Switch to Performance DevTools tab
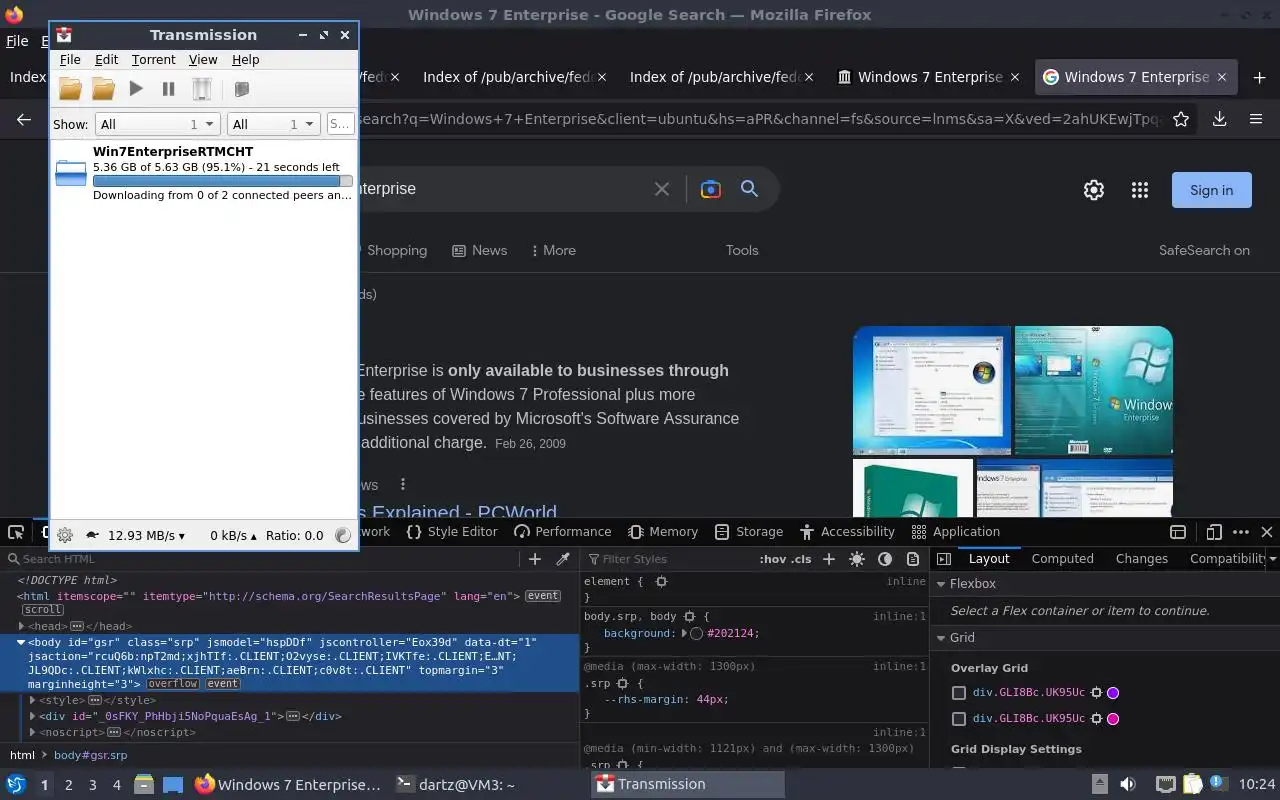Screen dimensions: 1280x800 (562, 532)
